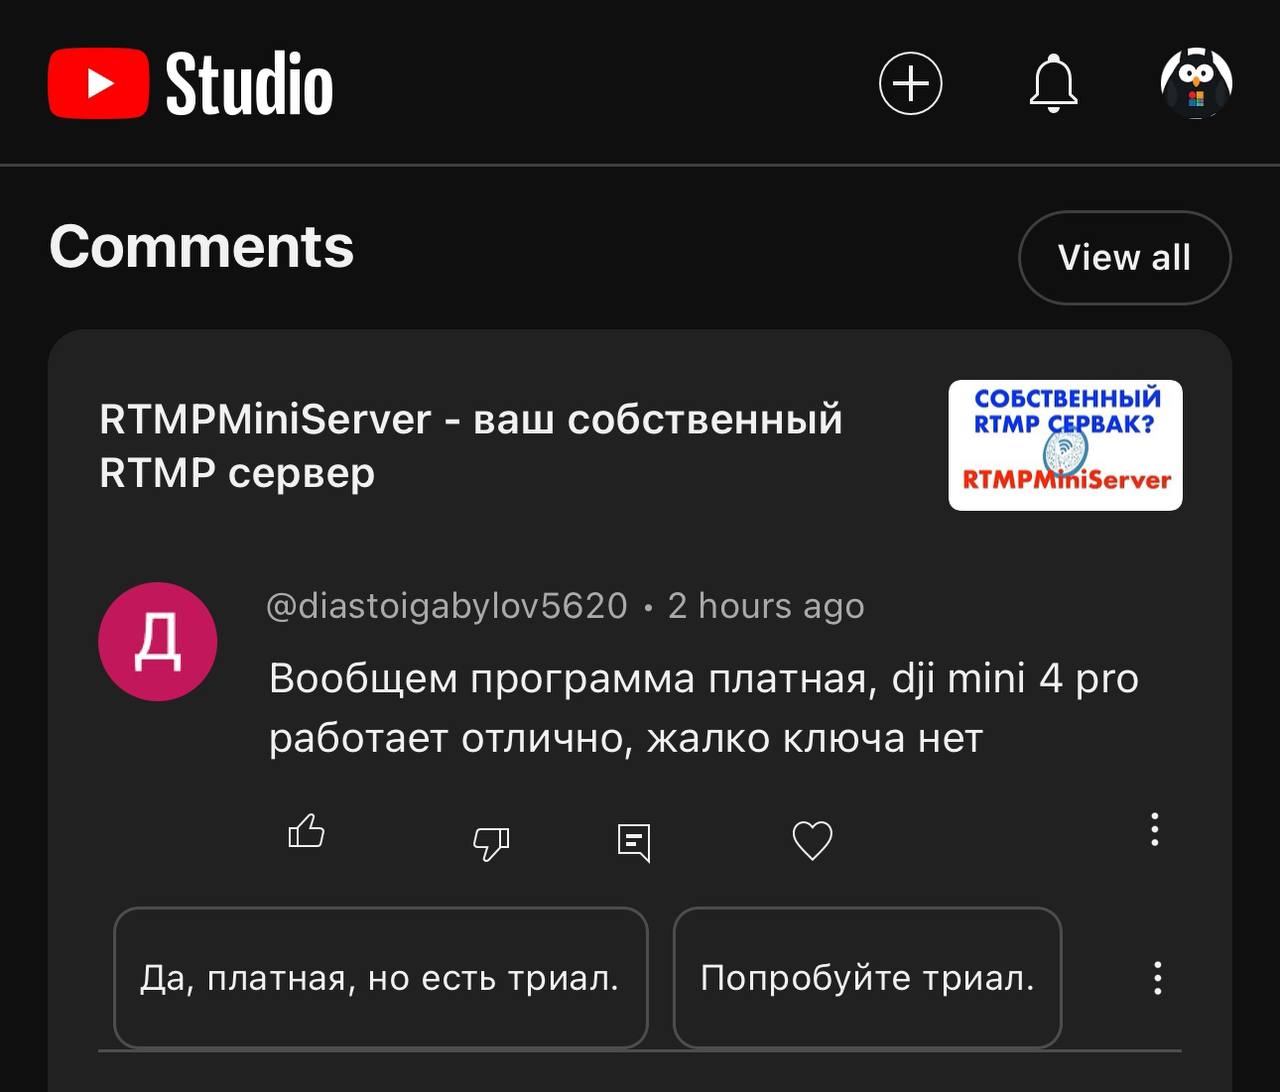Send suggested reply 'Попробуйте триал.'
The width and height of the screenshot is (1280, 1092).
click(x=867, y=978)
